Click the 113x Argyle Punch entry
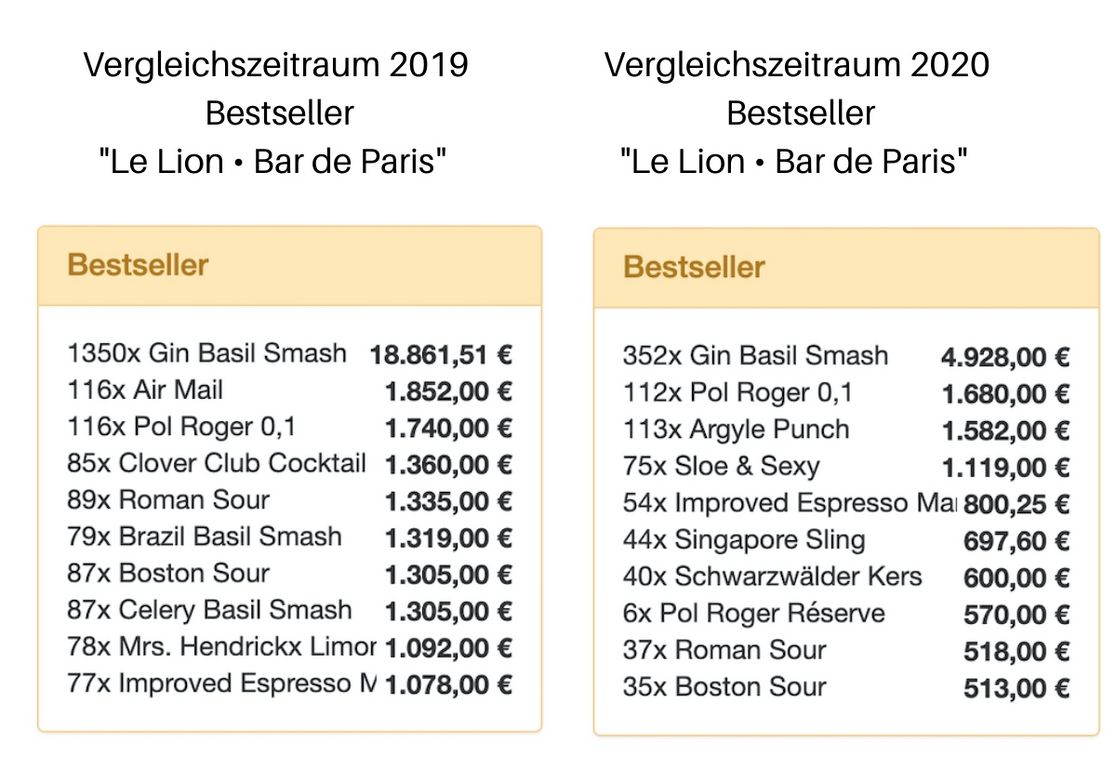The image size is (1116, 768). pos(736,430)
